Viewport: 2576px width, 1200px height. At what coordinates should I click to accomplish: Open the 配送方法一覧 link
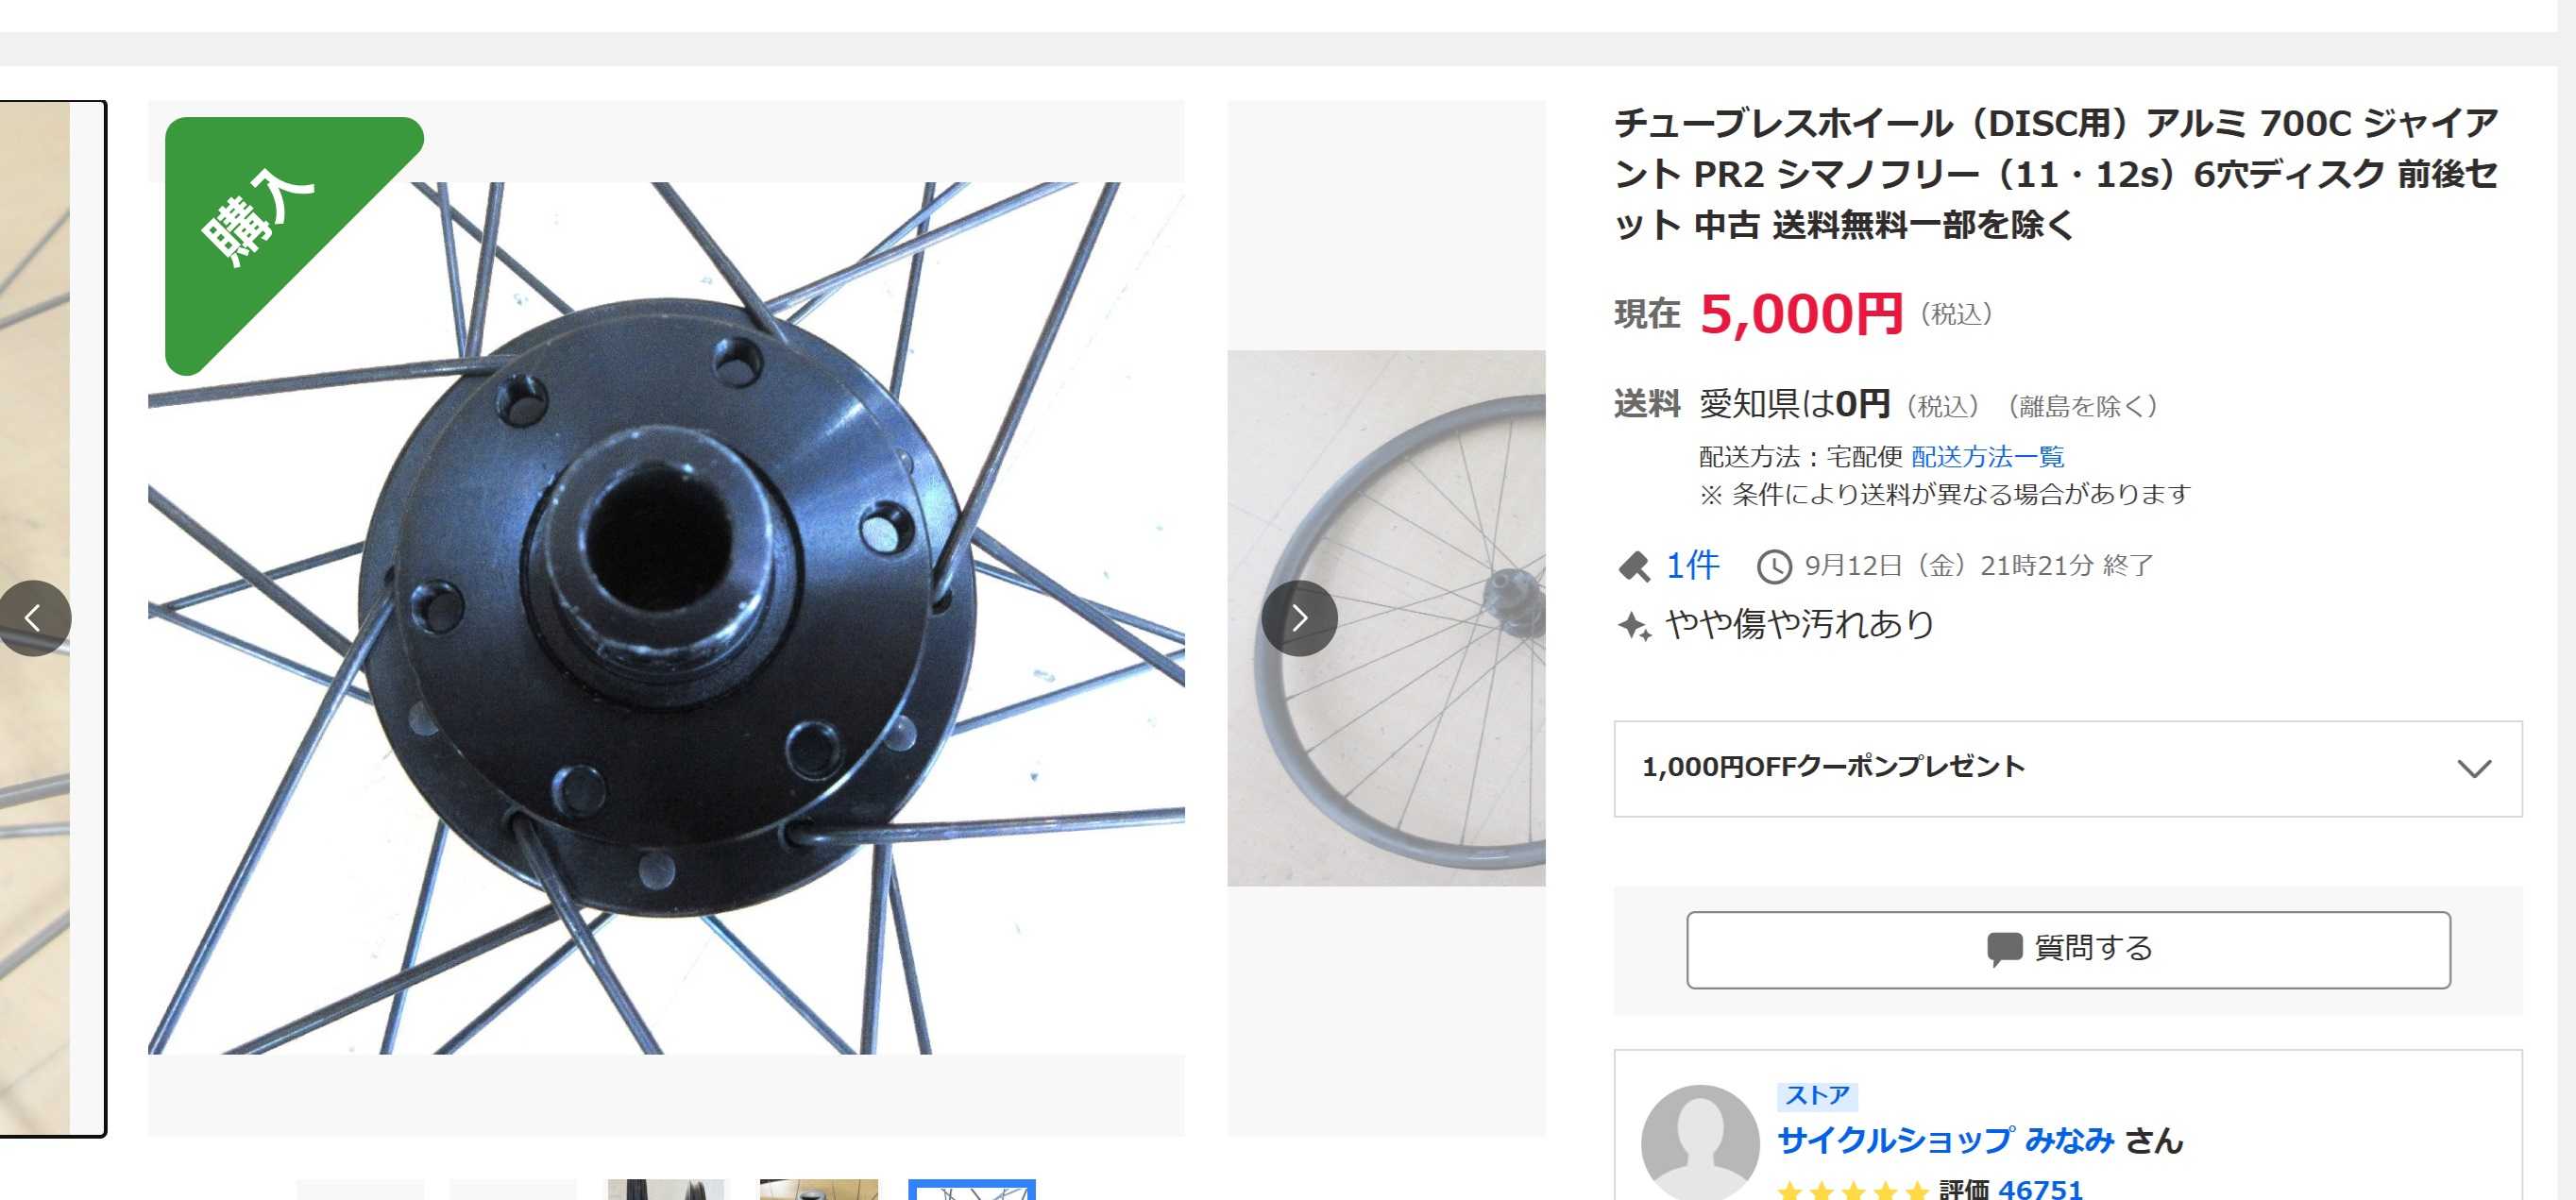(1987, 457)
